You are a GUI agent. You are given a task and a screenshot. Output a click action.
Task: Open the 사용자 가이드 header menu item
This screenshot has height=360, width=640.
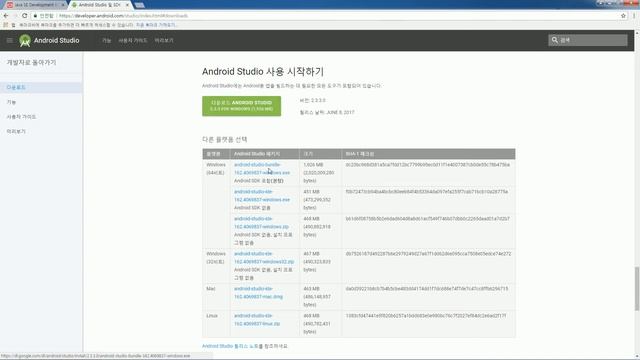tap(133, 40)
